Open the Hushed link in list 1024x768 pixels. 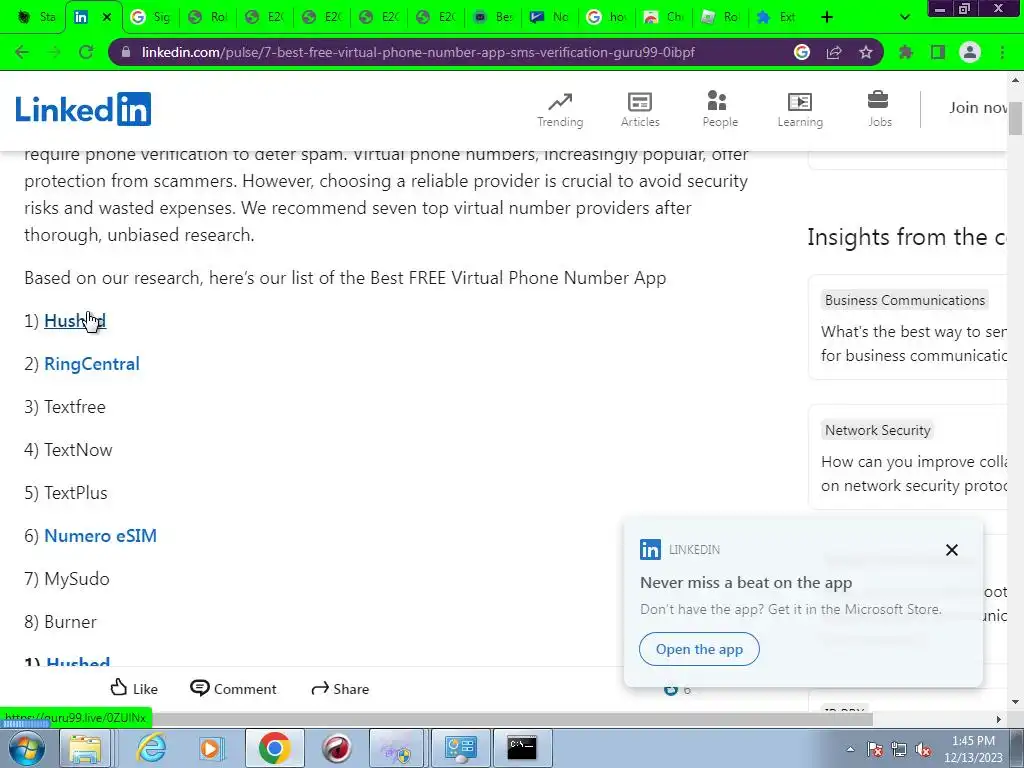(x=74, y=321)
